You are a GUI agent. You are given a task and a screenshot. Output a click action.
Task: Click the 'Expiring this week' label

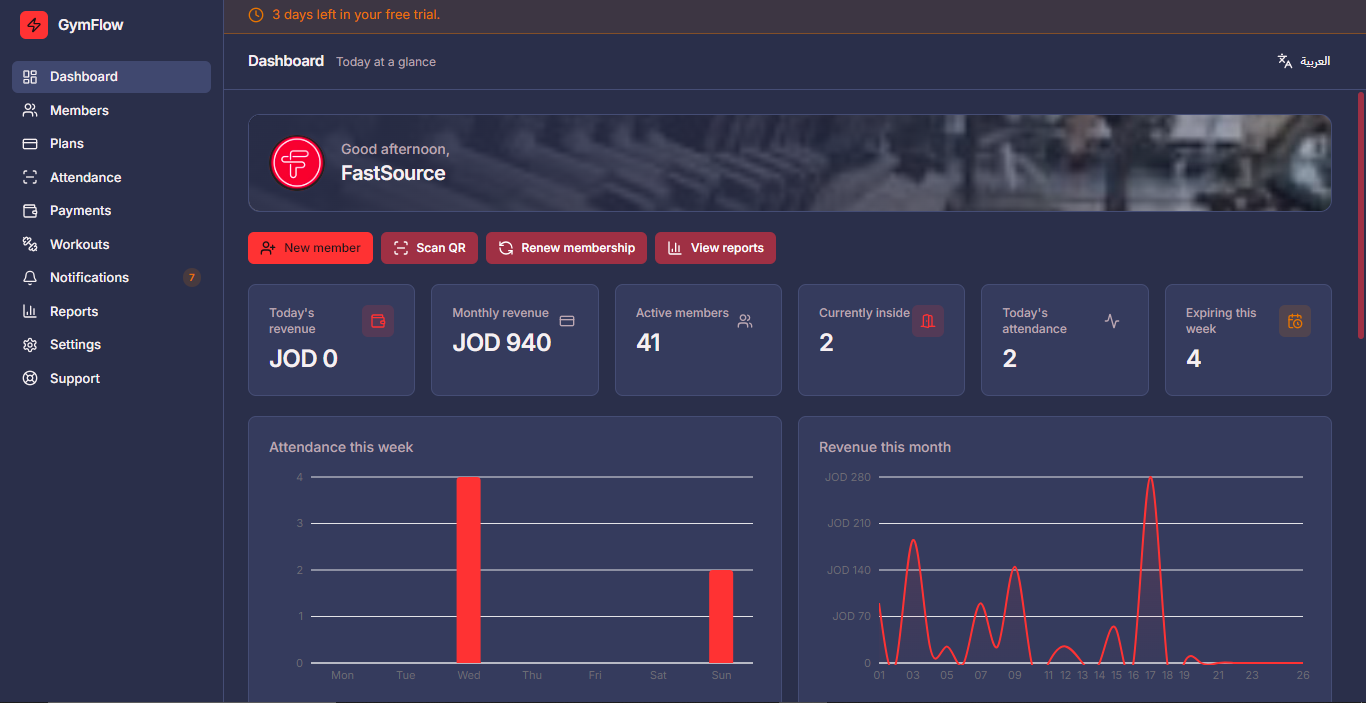tap(1221, 321)
